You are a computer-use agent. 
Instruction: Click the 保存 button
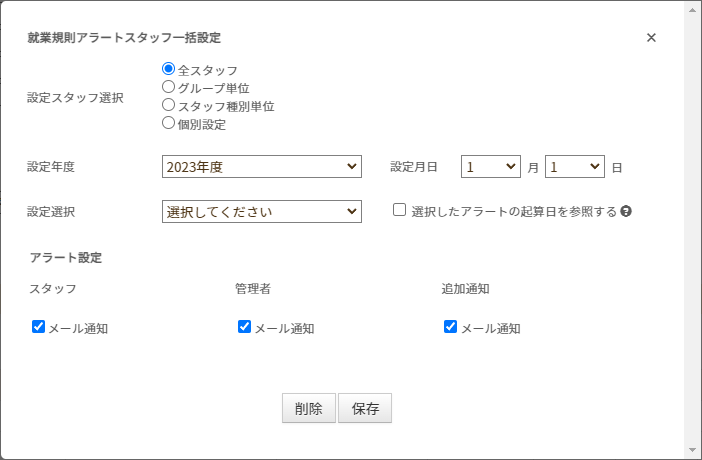tap(365, 408)
